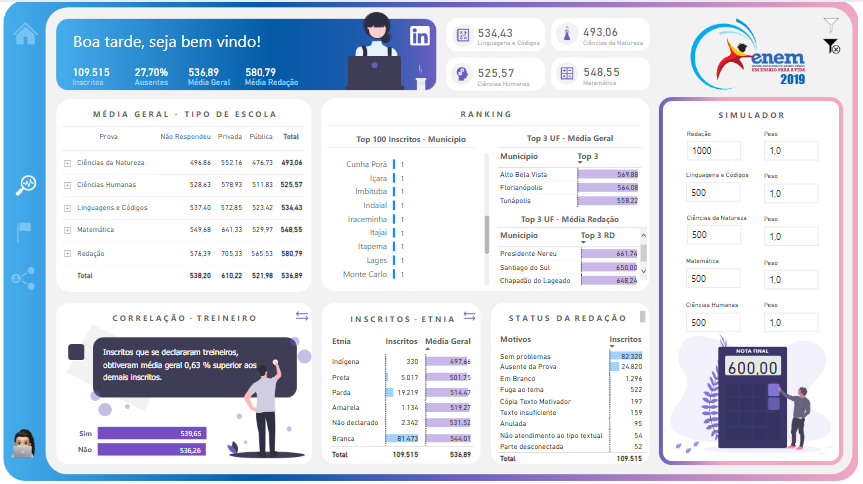Click the Ranking municipality list scrollbar
Image resolution: width=863 pixels, height=484 pixels.
click(x=488, y=235)
